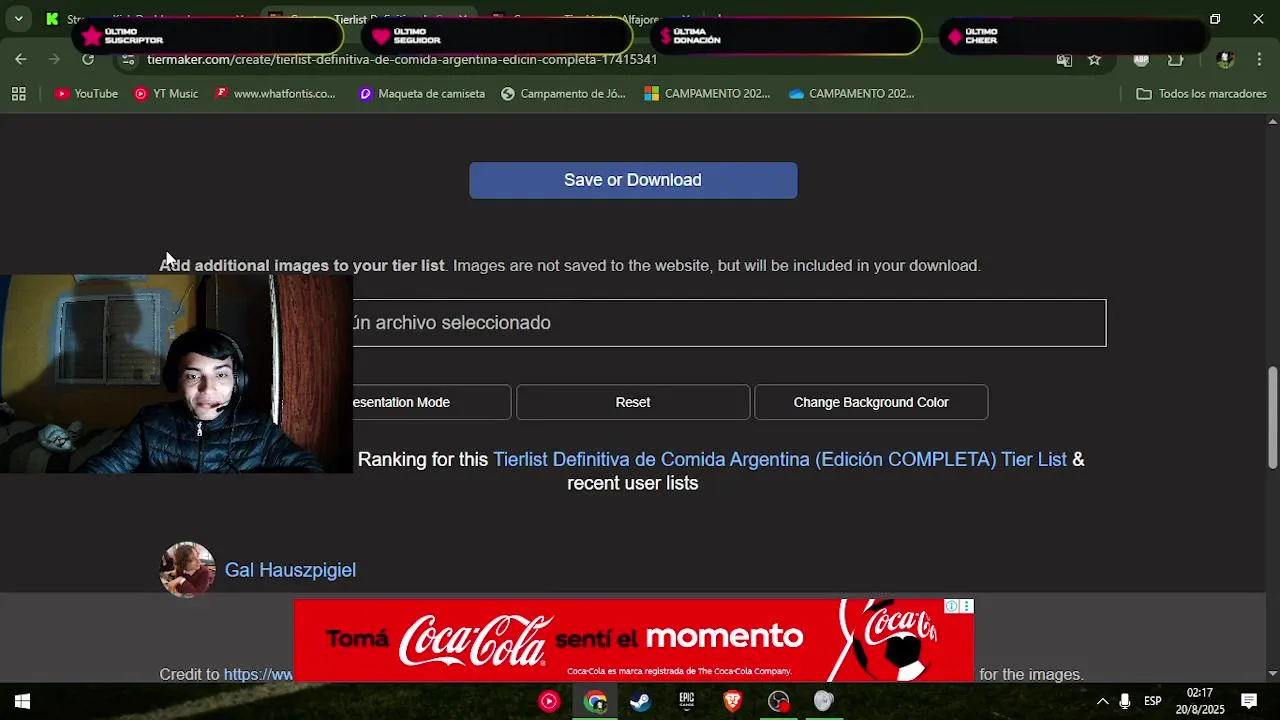Screen dimensions: 1280x720
Task: Reload the page with the refresh icon
Action: [88, 59]
